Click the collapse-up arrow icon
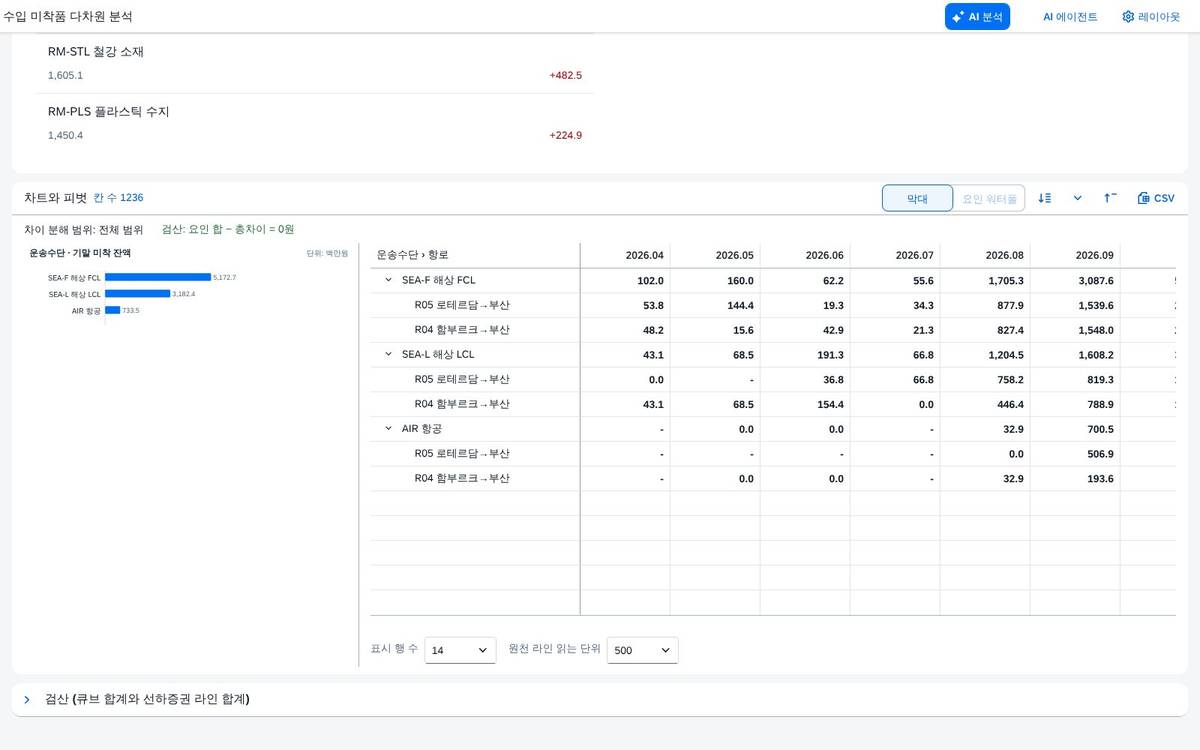The image size is (1200, 750). (x=1110, y=198)
